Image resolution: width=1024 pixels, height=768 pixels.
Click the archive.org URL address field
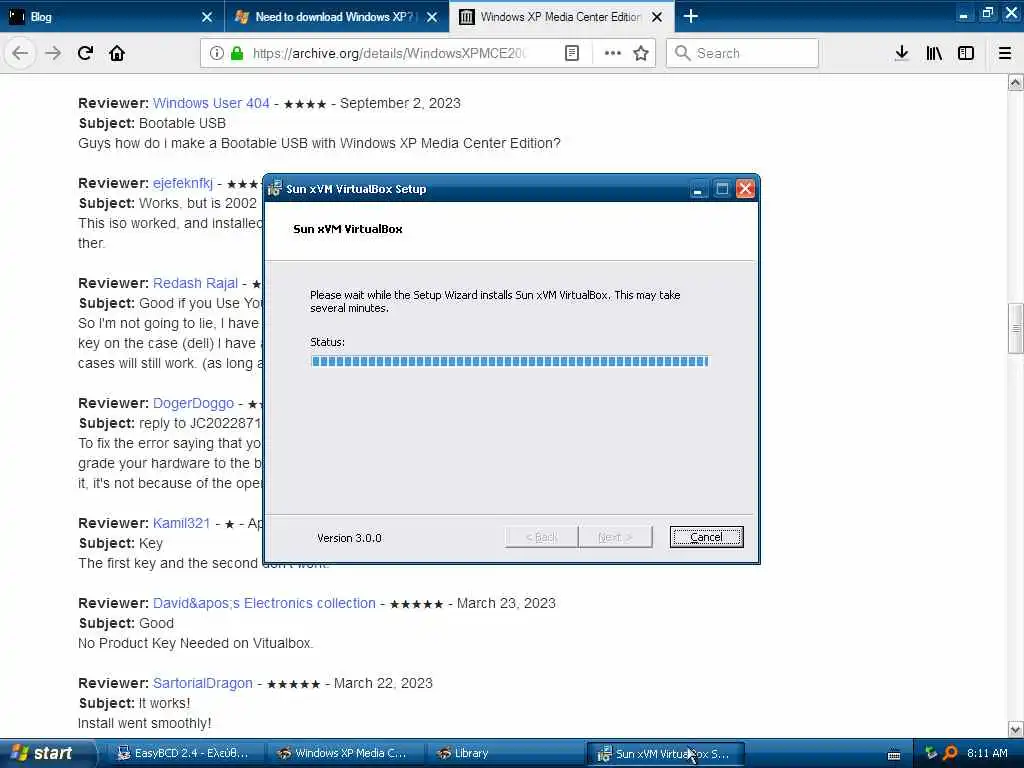pyautogui.click(x=389, y=53)
